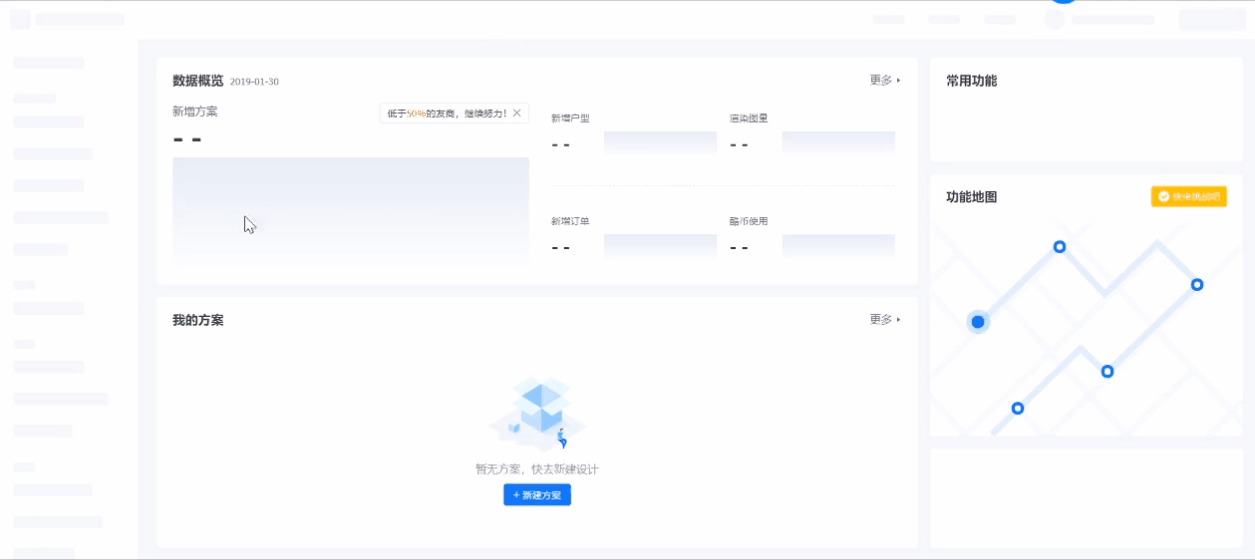Click the empty box illustration in 我的方案
1255x560 pixels.
point(538,413)
